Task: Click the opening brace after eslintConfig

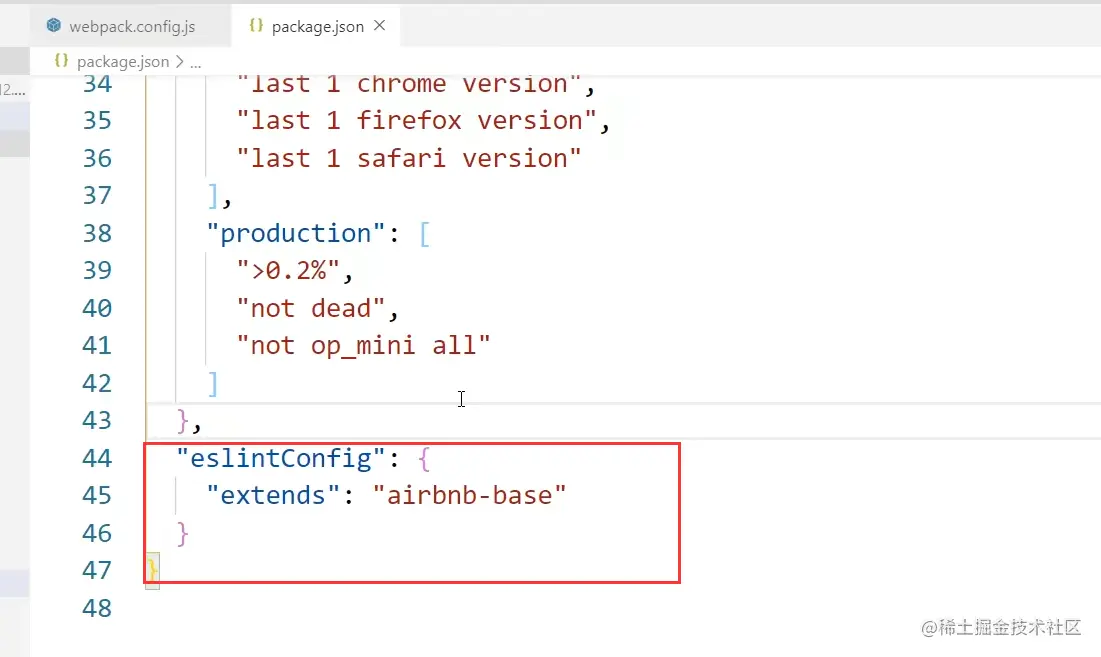Action: (x=424, y=458)
